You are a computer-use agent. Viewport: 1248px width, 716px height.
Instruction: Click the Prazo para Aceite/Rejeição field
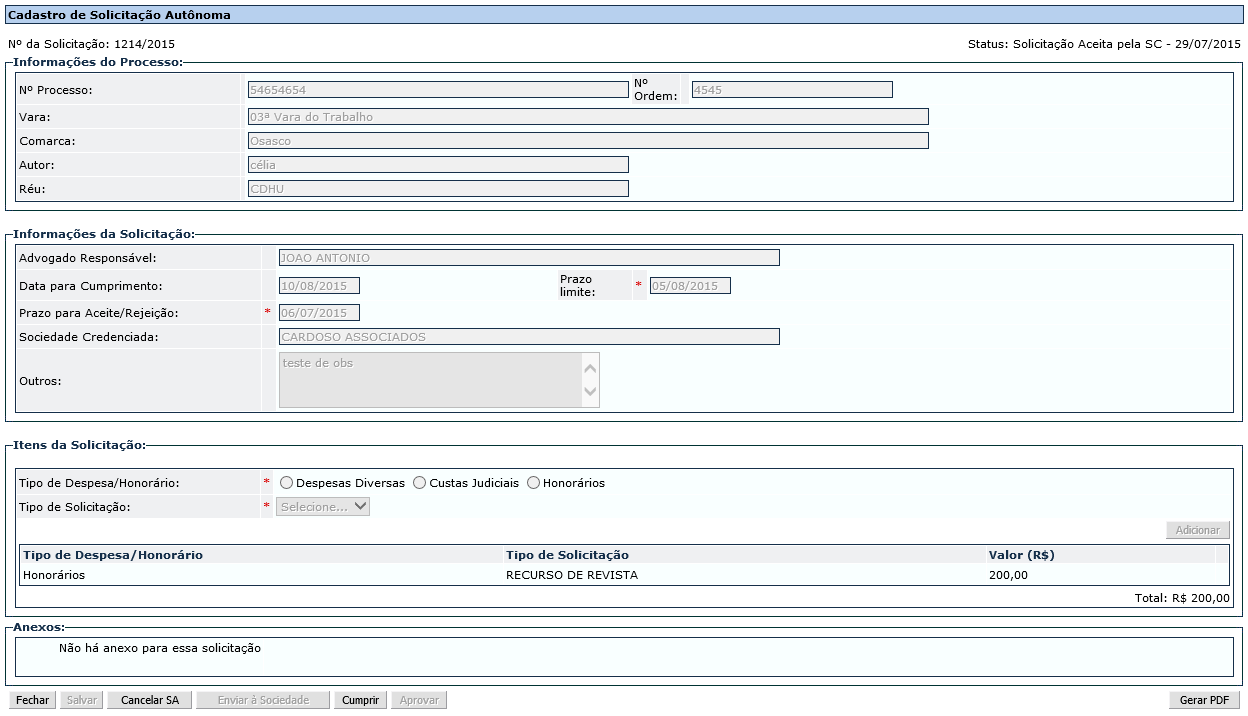(x=319, y=313)
